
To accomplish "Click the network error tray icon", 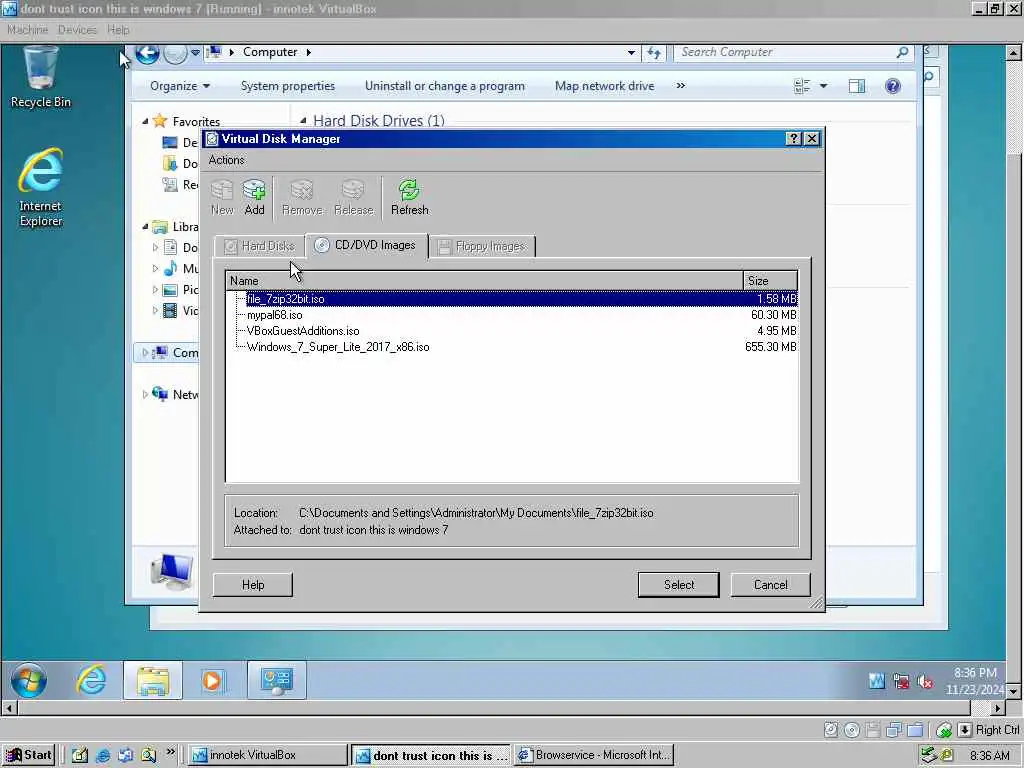I will click(901, 682).
